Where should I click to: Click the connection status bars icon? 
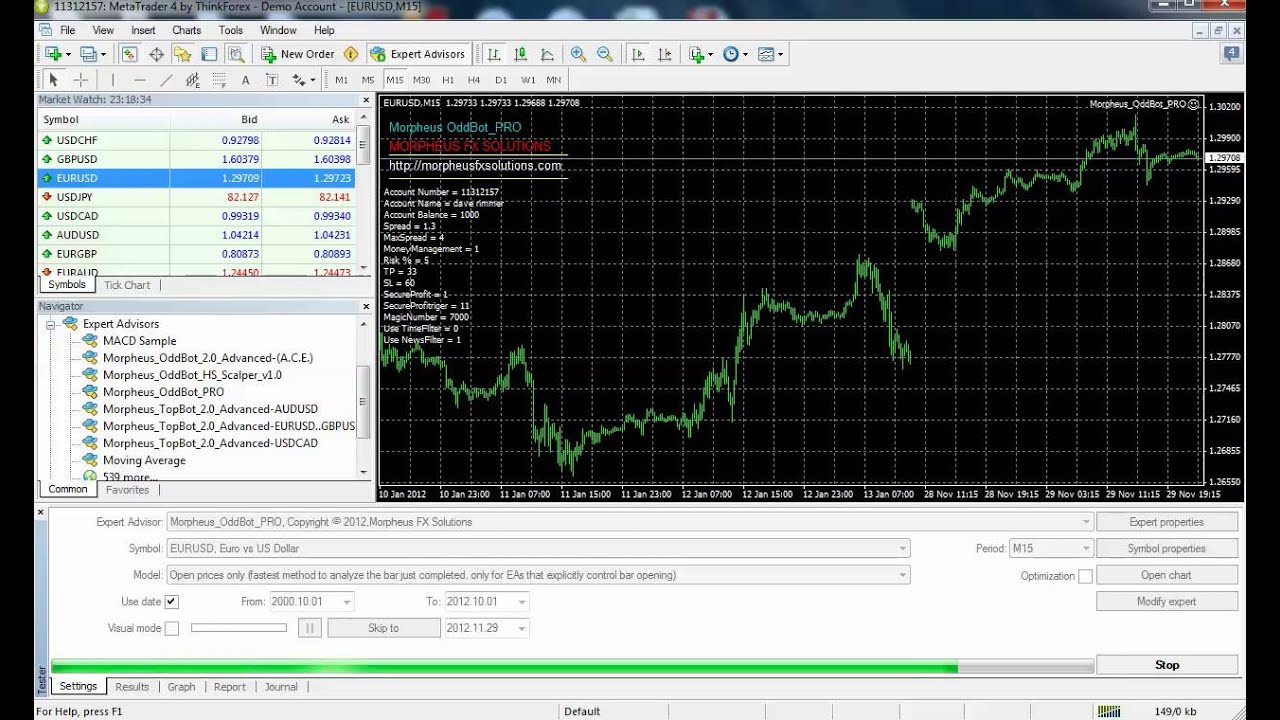click(1109, 712)
